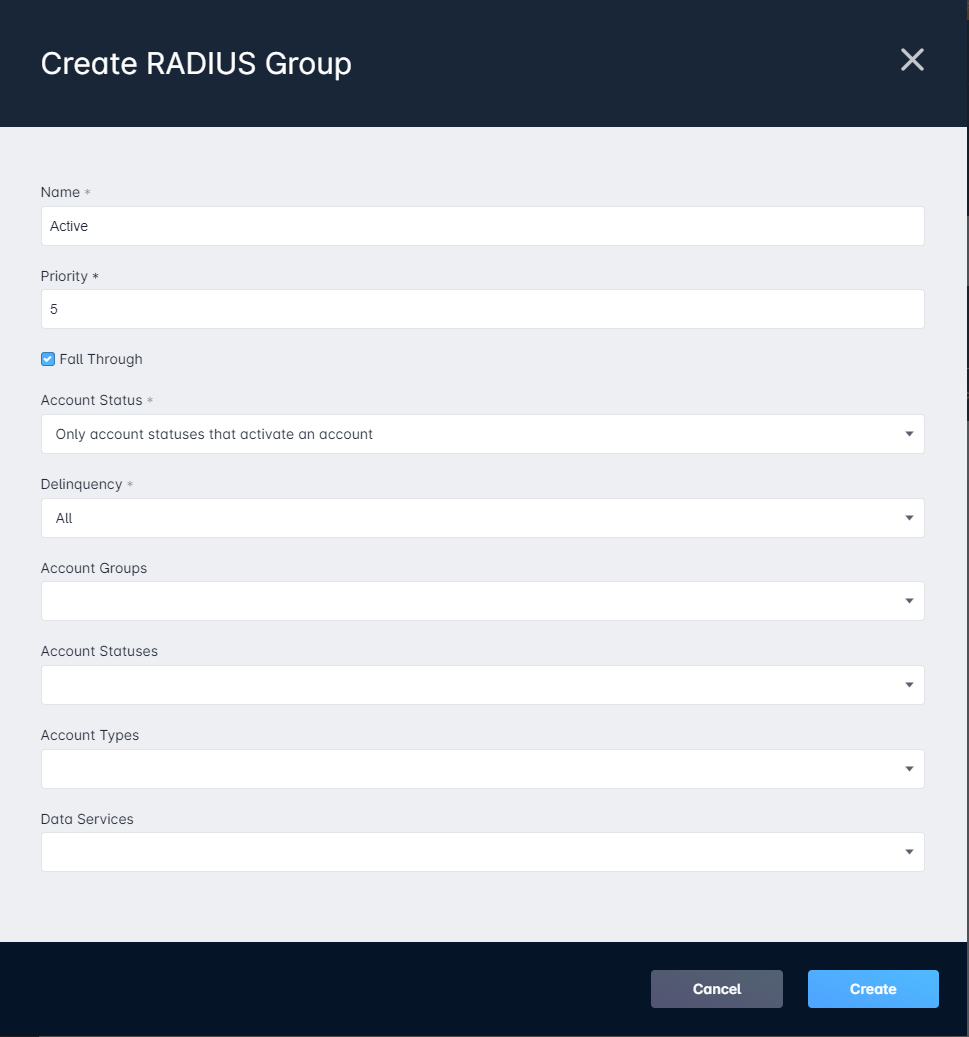
Task: Expand the Account Groups dropdown
Action: pyautogui.click(x=482, y=601)
